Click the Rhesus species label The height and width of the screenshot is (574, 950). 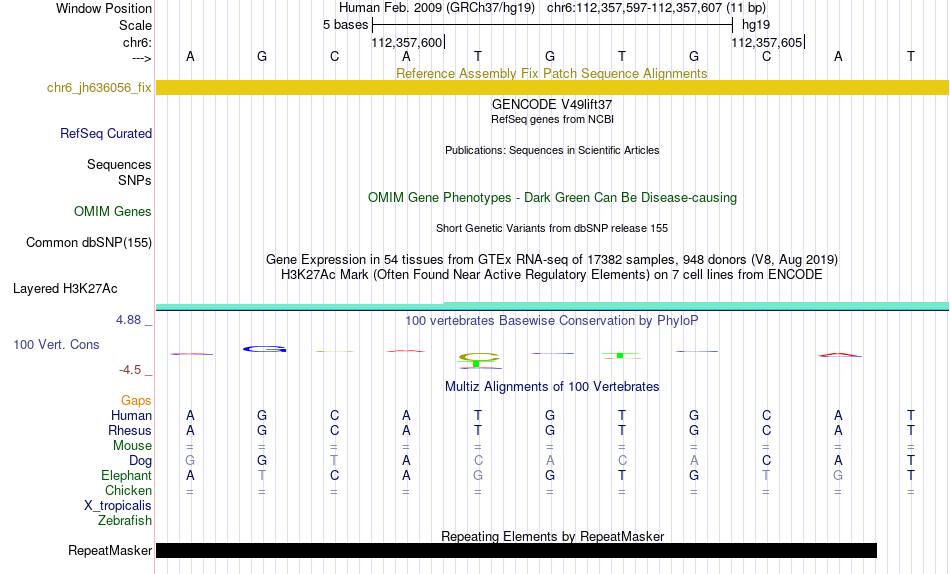tap(130, 430)
